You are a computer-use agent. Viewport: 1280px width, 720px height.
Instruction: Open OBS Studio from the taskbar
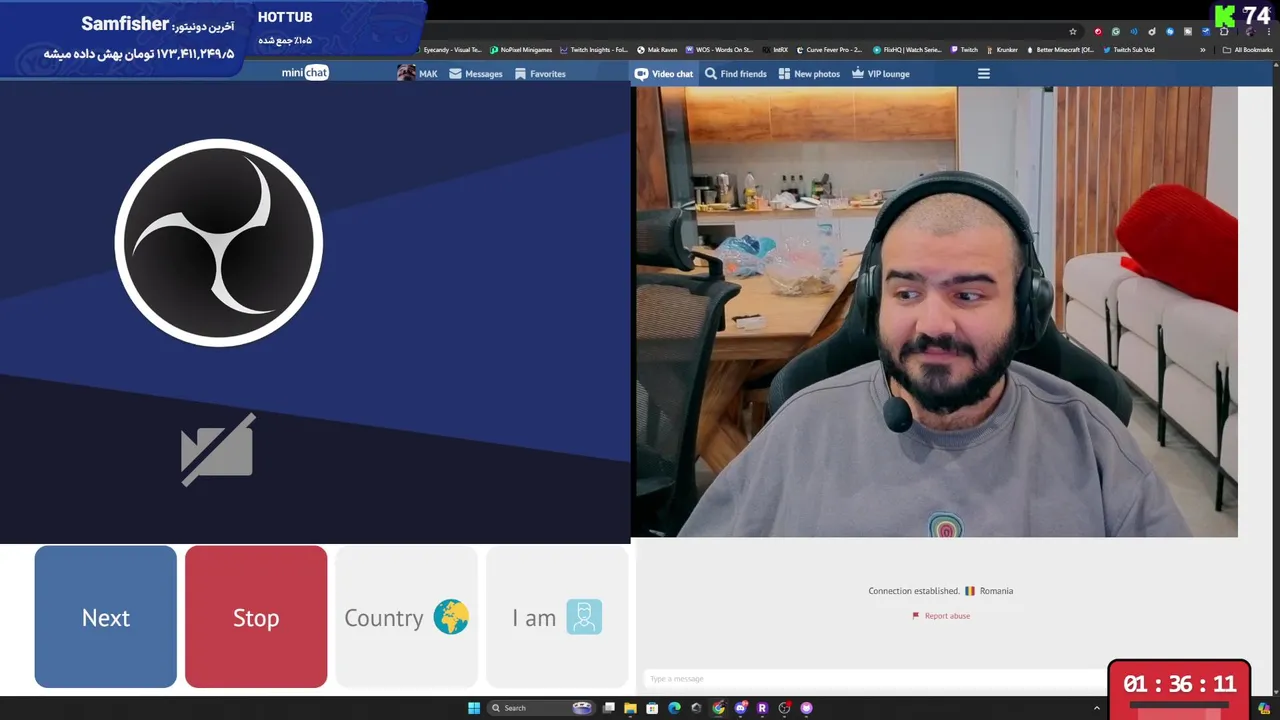[784, 708]
